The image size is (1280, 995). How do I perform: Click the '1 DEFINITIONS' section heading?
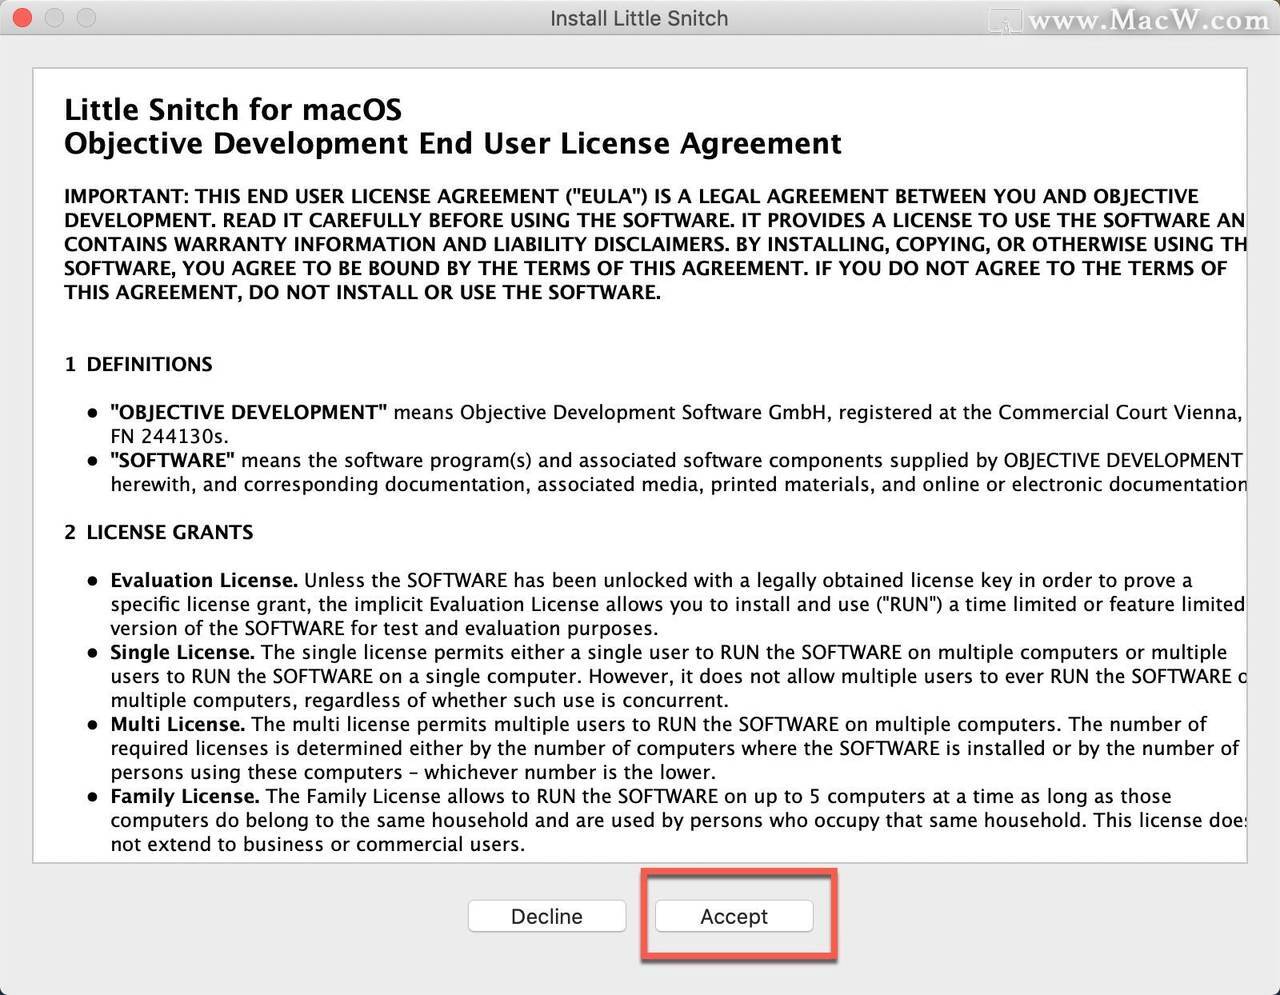[138, 364]
